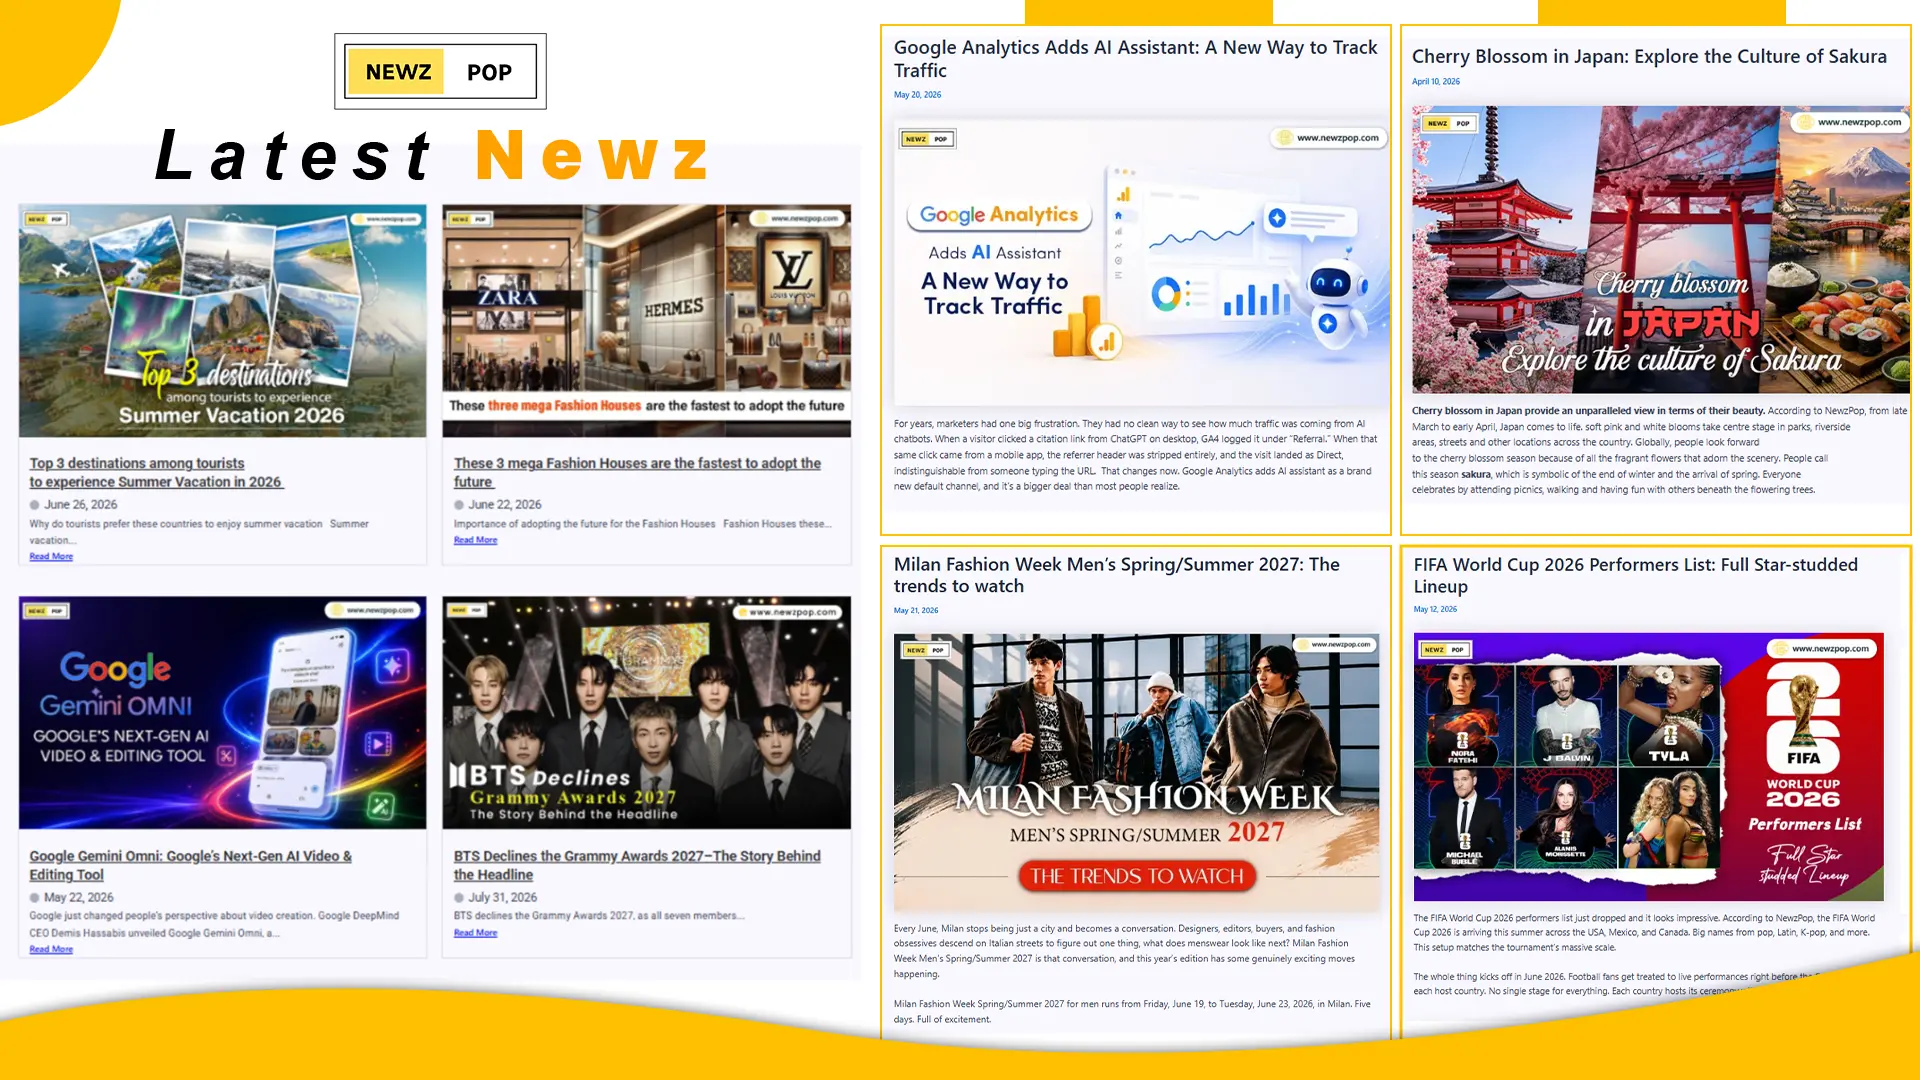
Task: Click Read More under the BTS article
Action: (x=475, y=933)
